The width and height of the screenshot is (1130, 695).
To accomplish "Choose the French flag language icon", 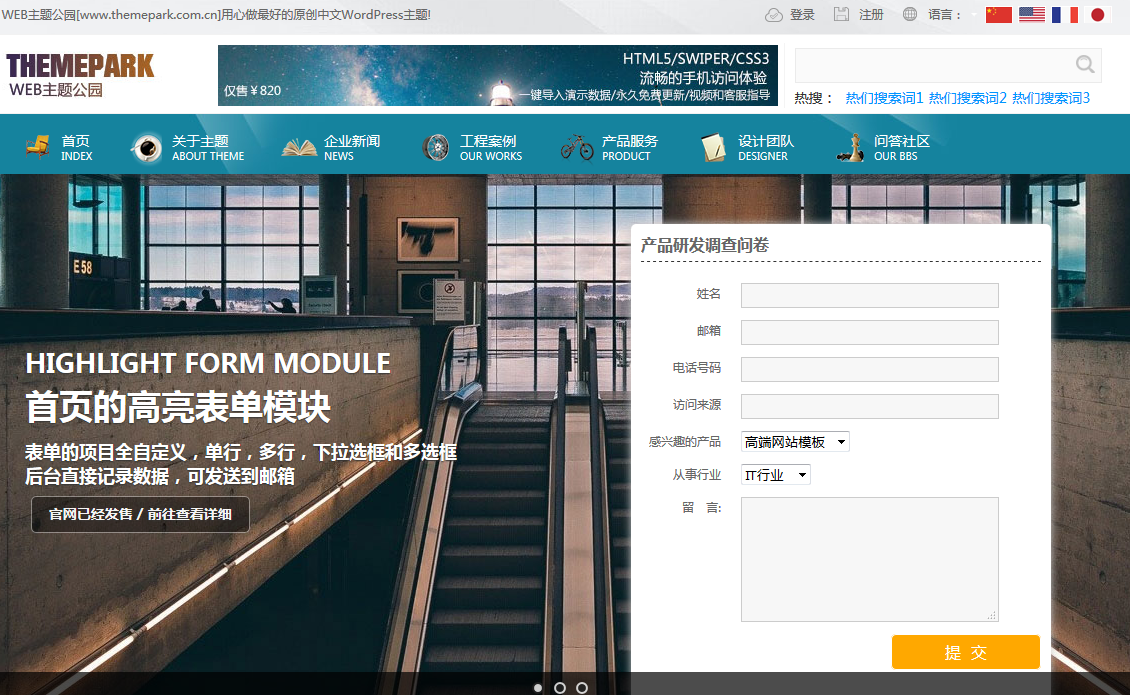I will tap(1065, 14).
